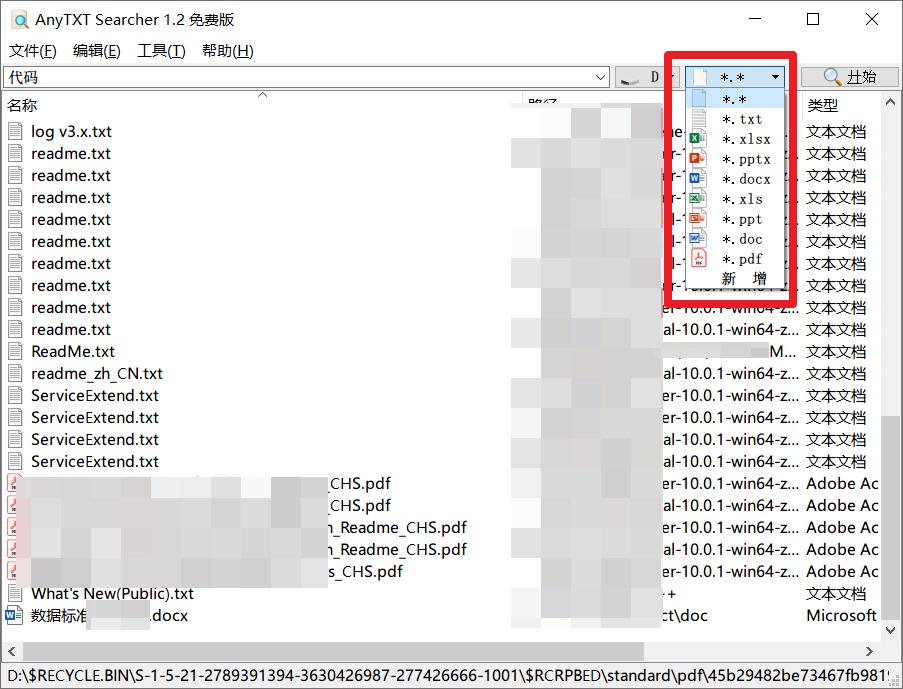Screen dimensions: 903x689
Task: Select 新增 to add a file type
Action: point(735,279)
